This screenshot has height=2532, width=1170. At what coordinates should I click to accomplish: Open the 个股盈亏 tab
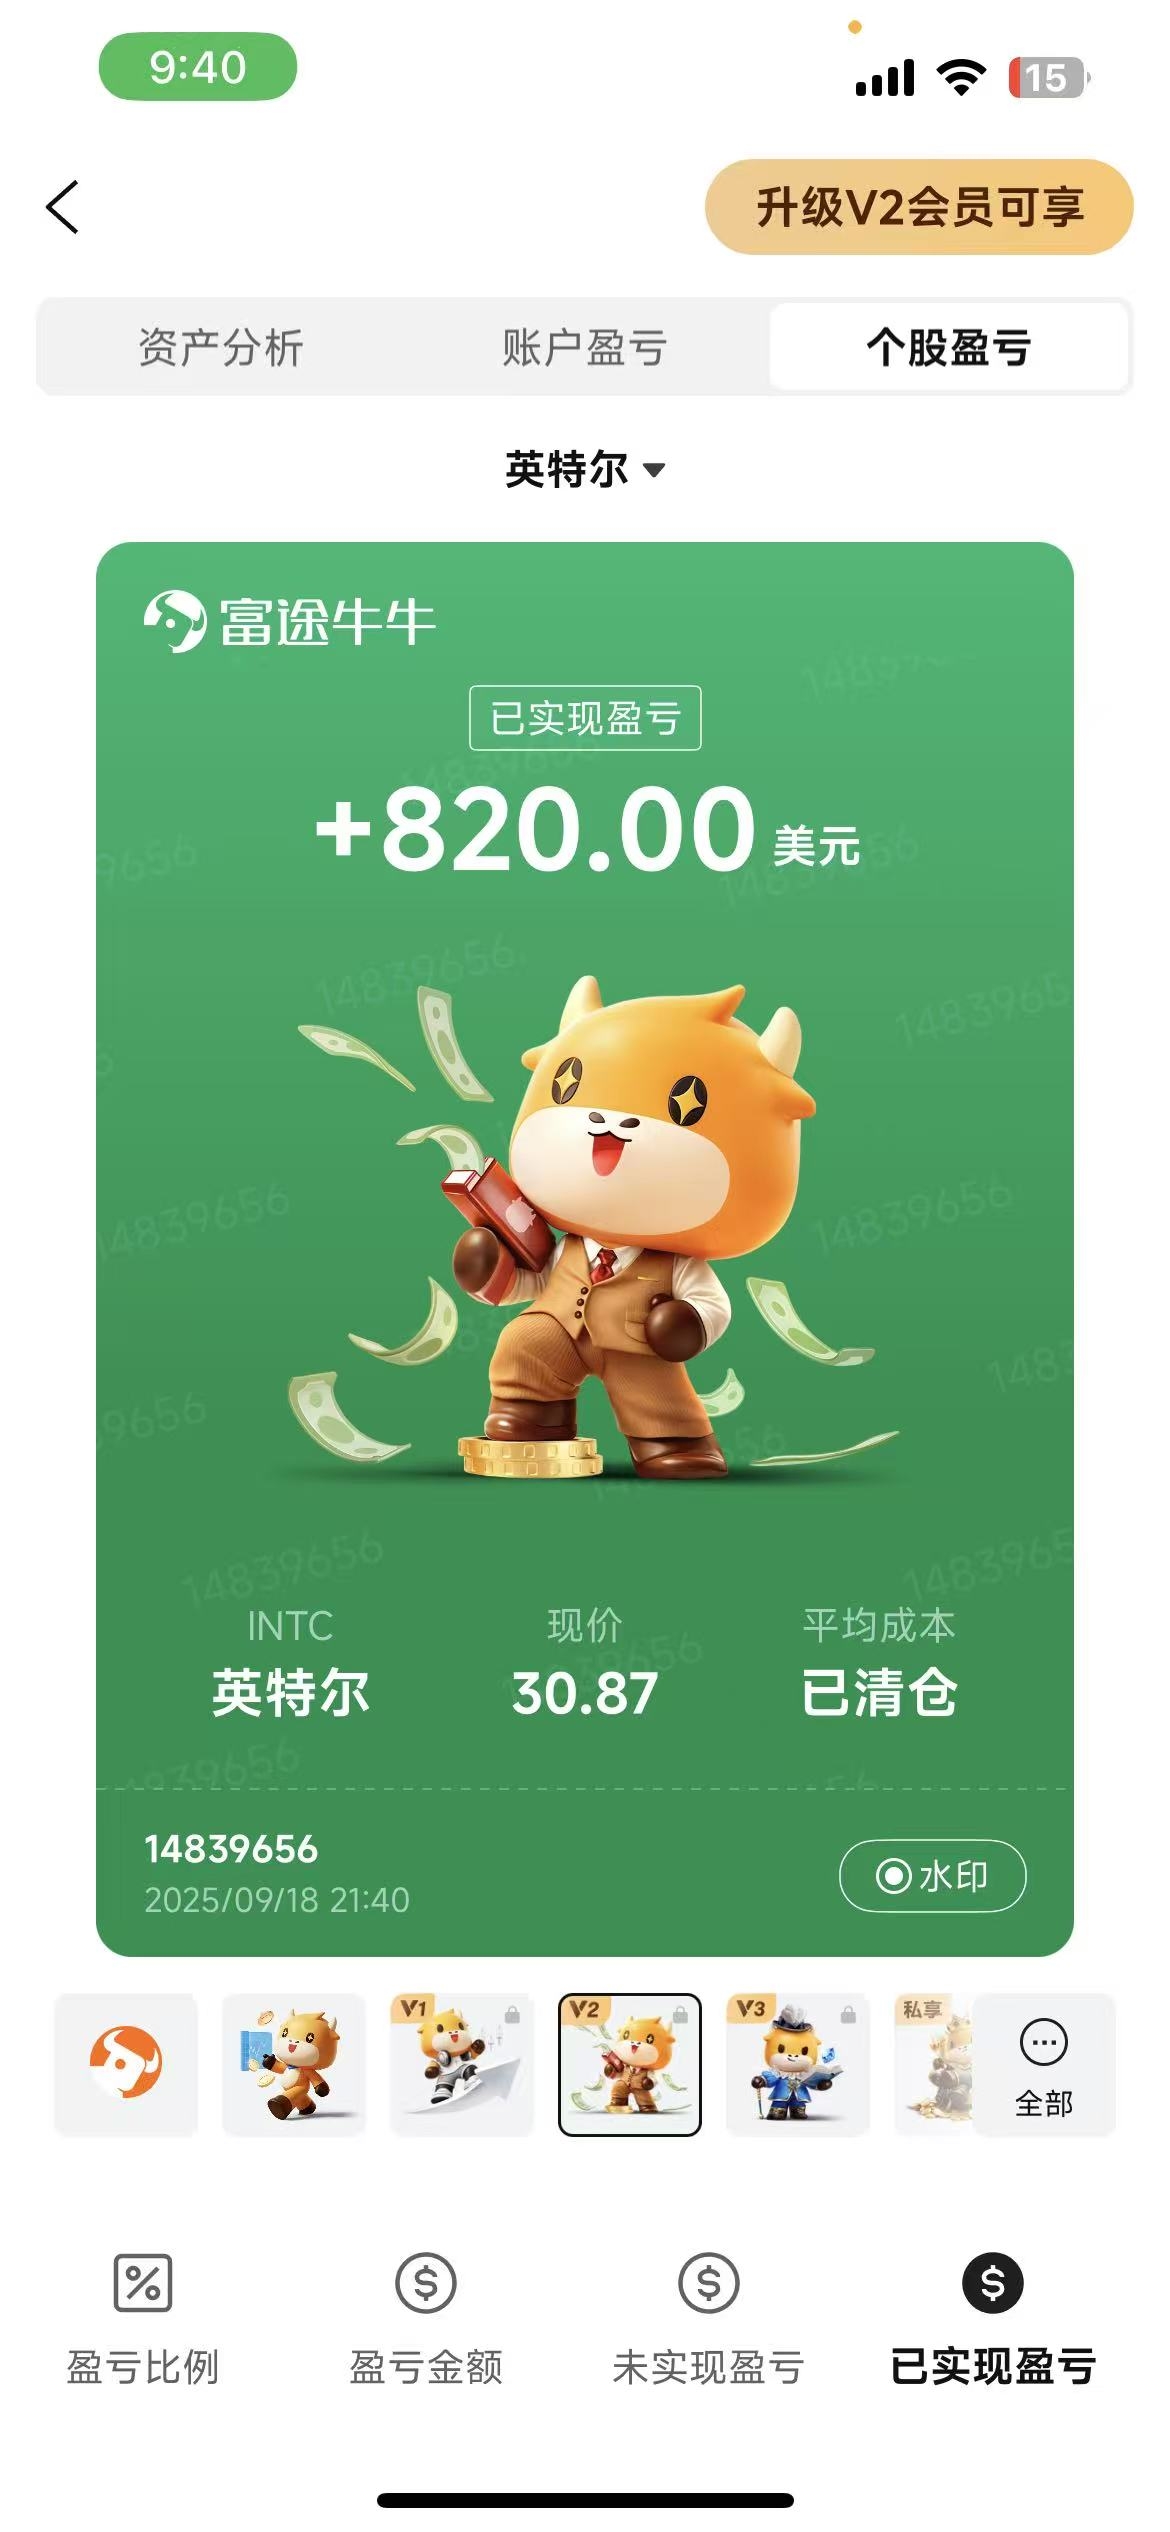coord(949,347)
